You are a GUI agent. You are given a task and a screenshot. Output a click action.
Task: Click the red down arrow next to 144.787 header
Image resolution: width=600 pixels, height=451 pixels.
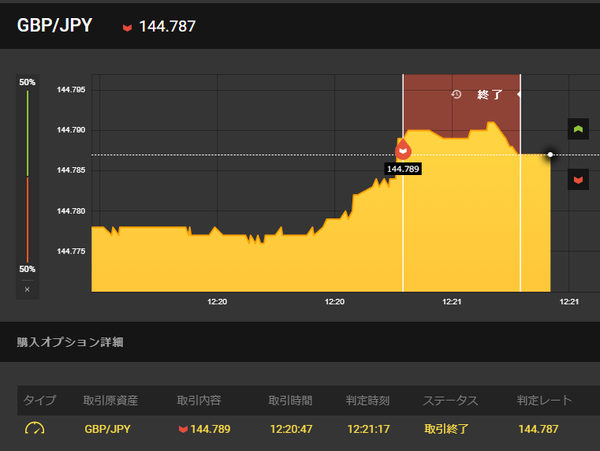coord(127,28)
